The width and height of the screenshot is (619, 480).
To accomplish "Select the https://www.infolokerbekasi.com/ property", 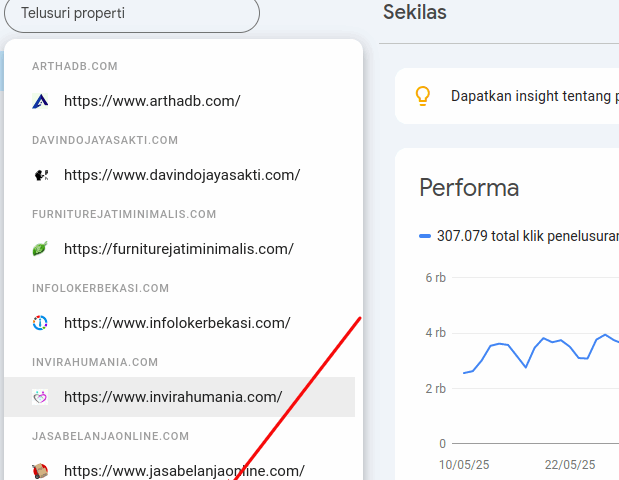I will [x=180, y=323].
